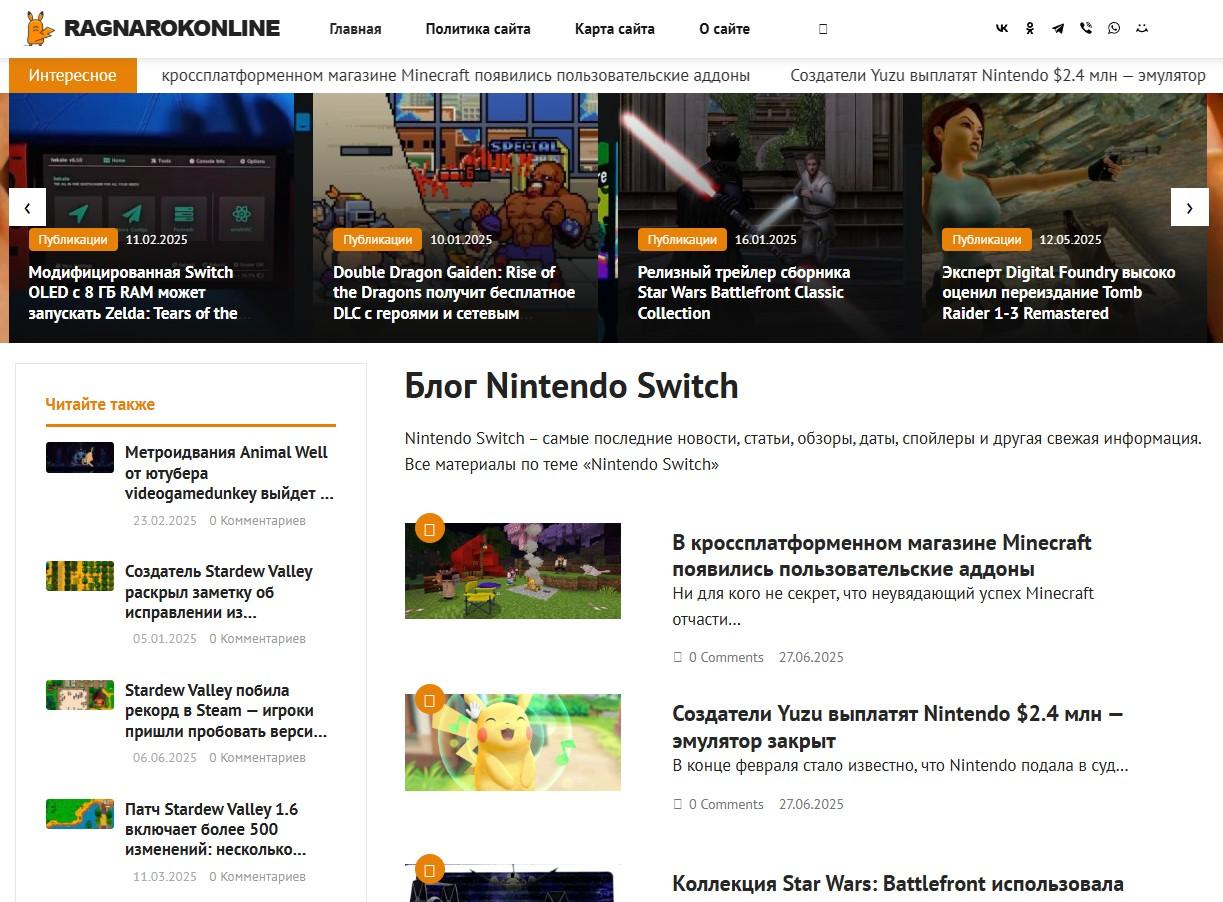Click Animal Well sidebar thumbnail
This screenshot has width=1223, height=902.
(80, 457)
